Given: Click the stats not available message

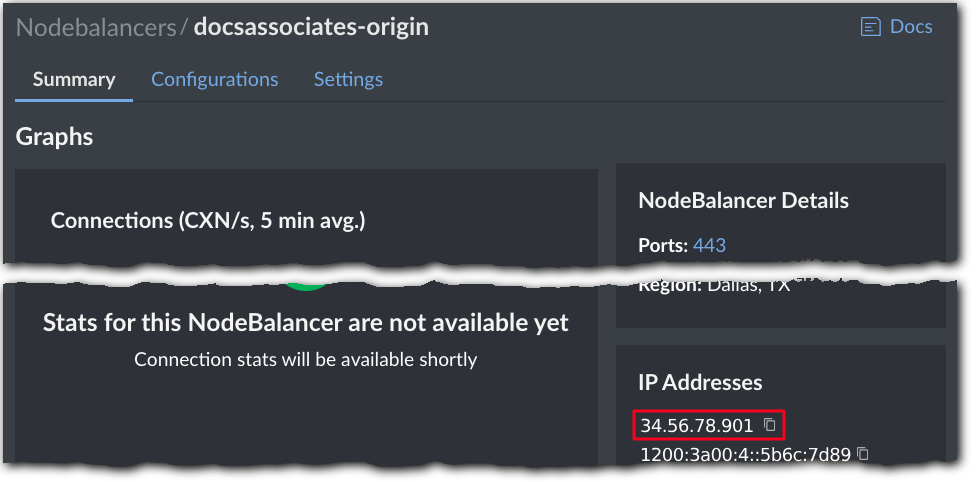Looking at the screenshot, I should pos(305,323).
